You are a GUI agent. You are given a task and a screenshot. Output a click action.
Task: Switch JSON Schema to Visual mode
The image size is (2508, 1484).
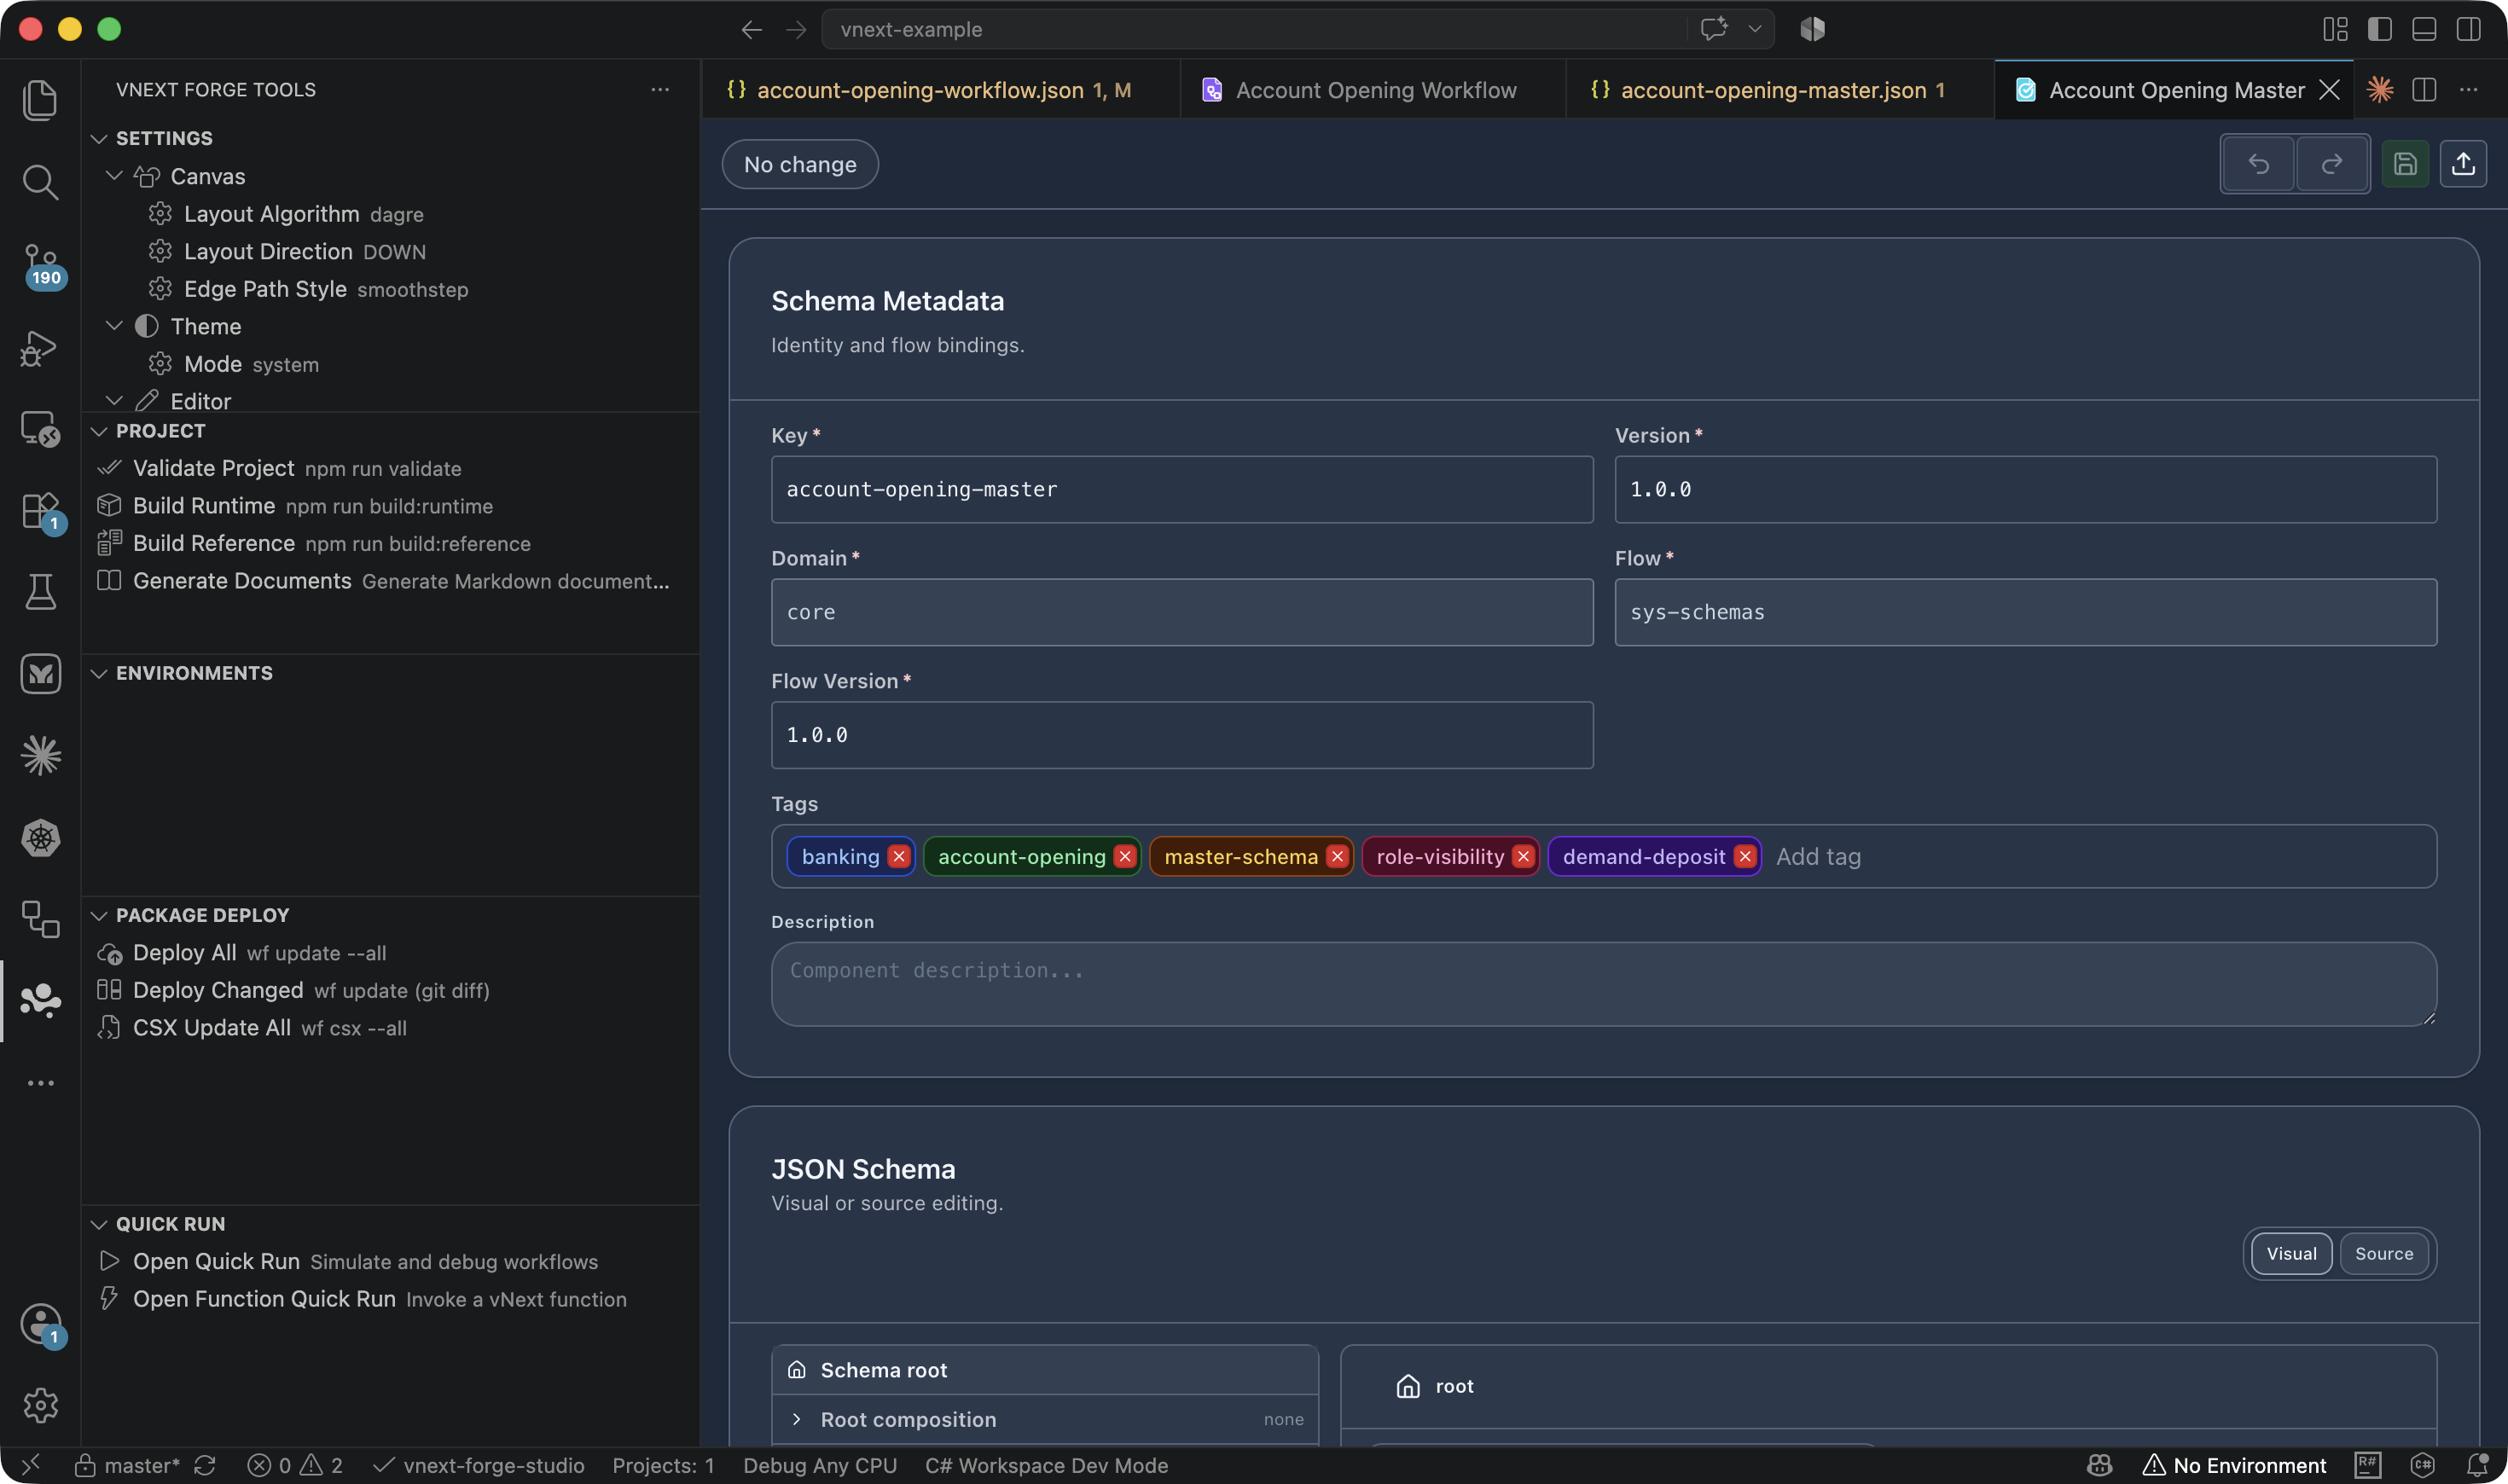point(2291,1253)
